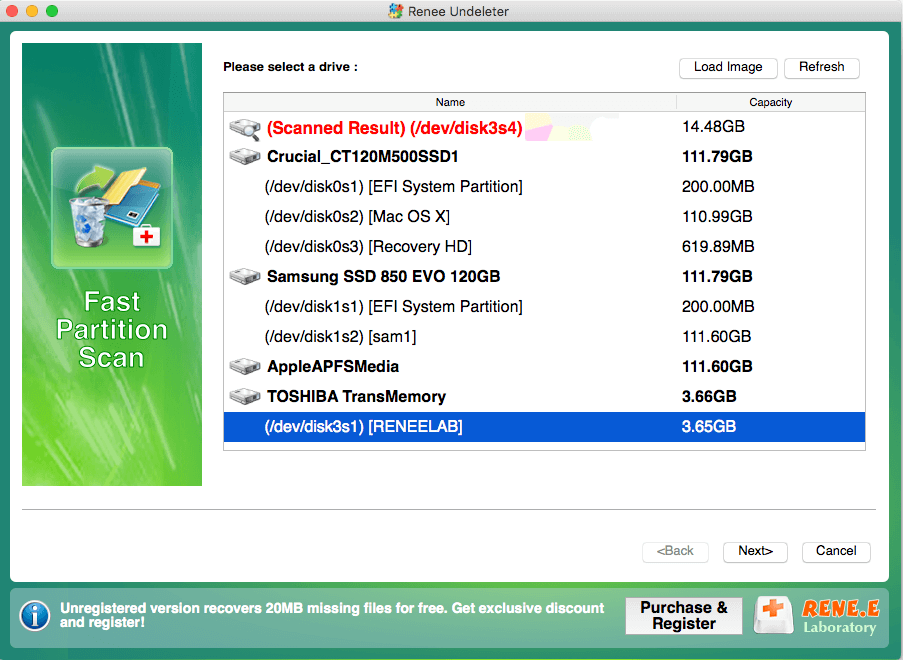Select the Scanned Result (/dev/disk3s4) entry
903x660 pixels.
[544, 127]
